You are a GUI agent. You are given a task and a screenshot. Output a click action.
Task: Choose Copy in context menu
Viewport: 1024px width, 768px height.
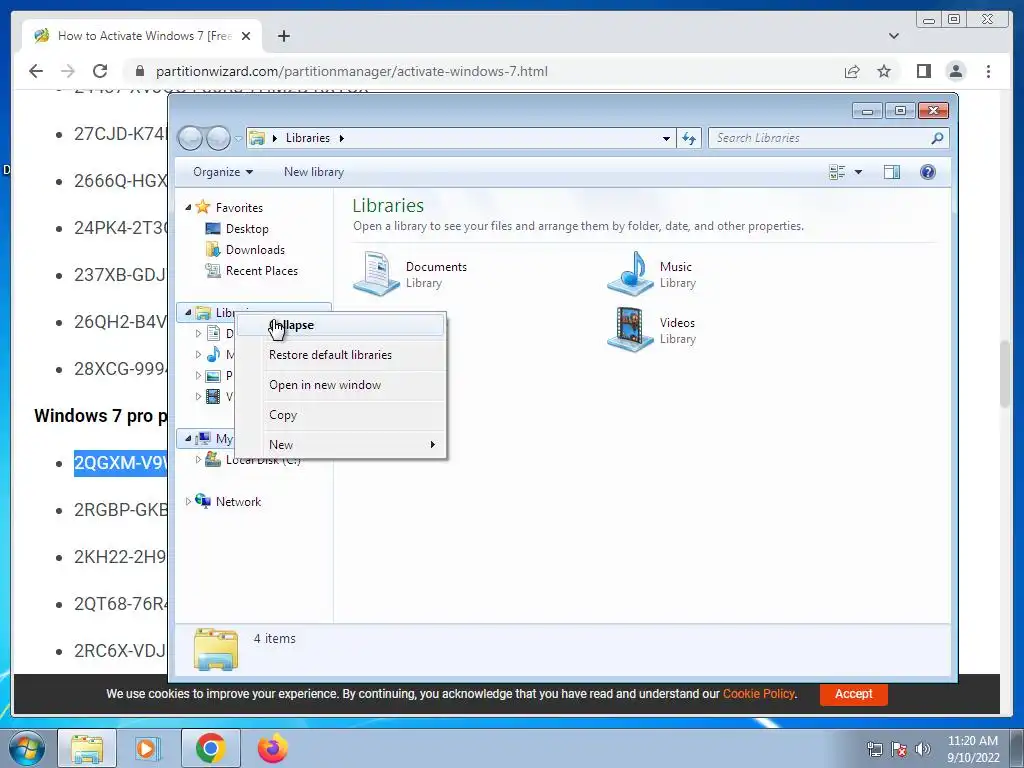[340, 415]
